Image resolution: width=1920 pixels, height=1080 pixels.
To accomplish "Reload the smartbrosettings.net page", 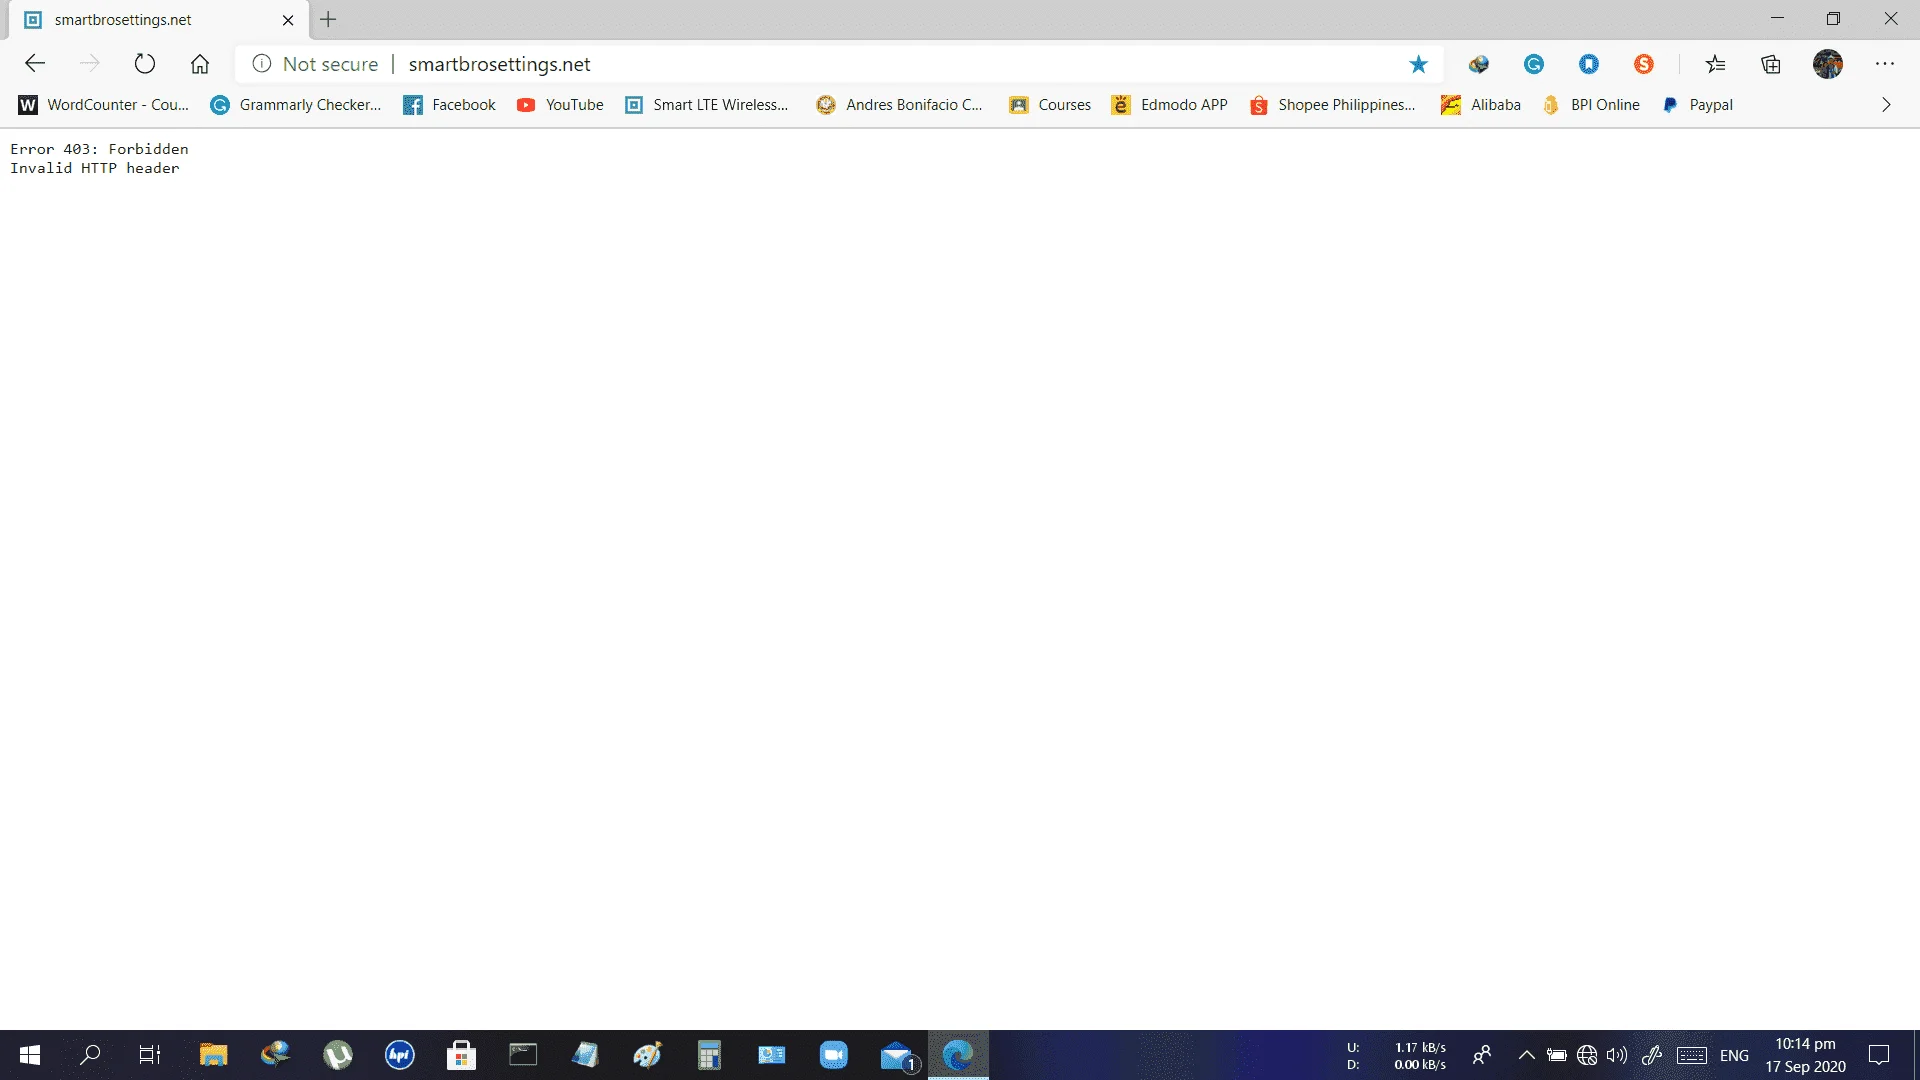I will click(145, 64).
